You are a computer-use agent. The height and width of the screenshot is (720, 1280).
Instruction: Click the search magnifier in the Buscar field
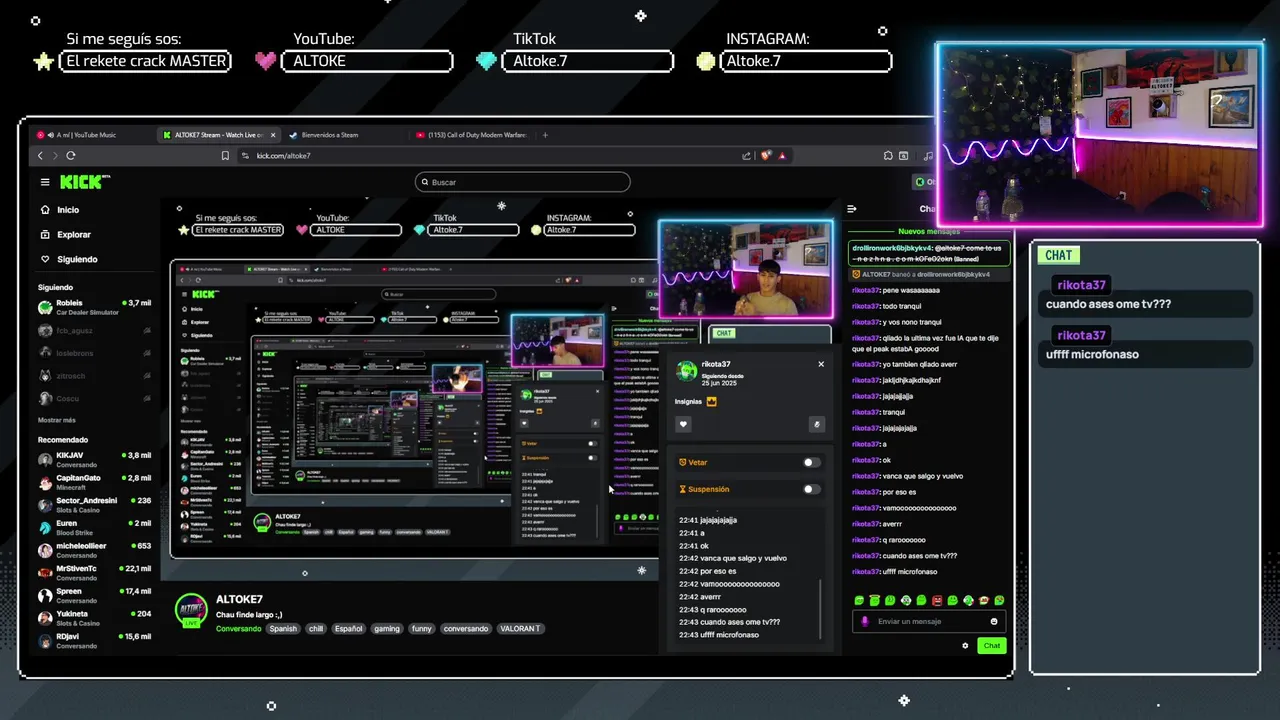tap(424, 182)
